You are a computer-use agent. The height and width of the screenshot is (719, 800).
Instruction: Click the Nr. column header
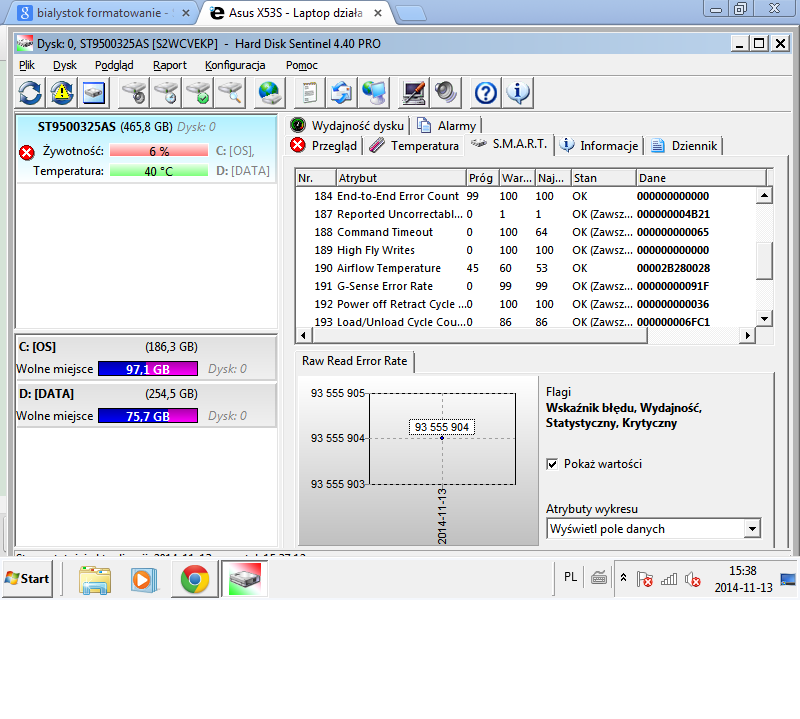tap(316, 178)
